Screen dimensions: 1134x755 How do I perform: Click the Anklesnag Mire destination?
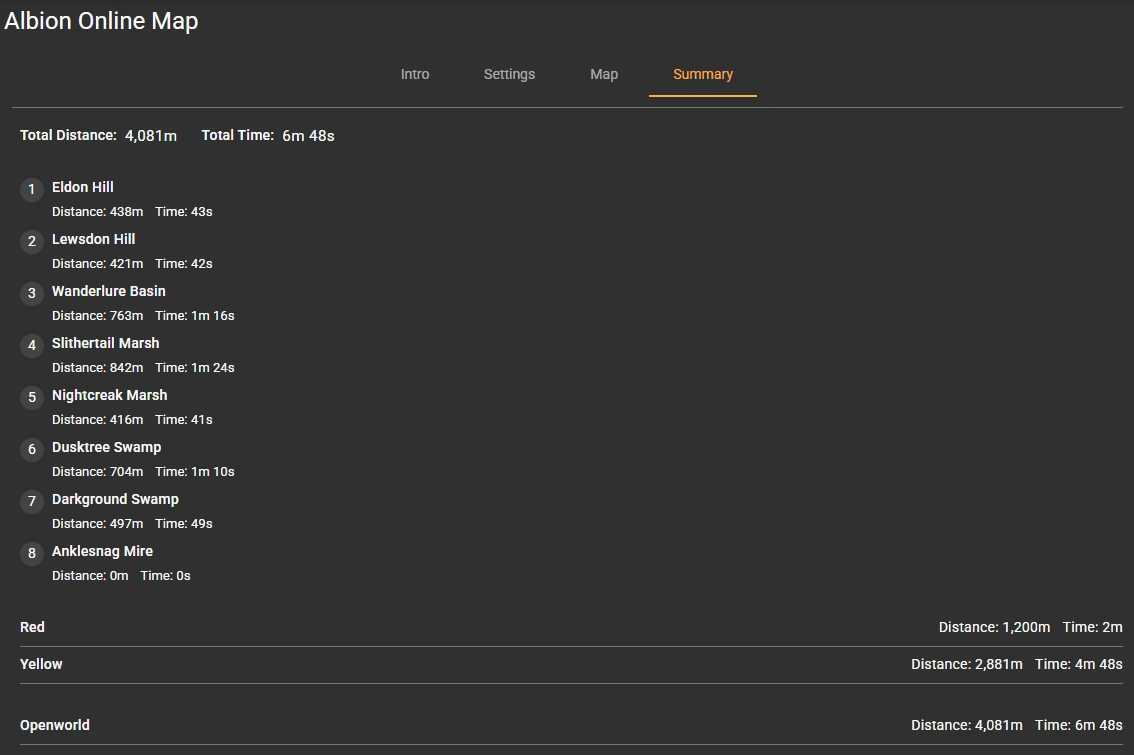(x=102, y=551)
